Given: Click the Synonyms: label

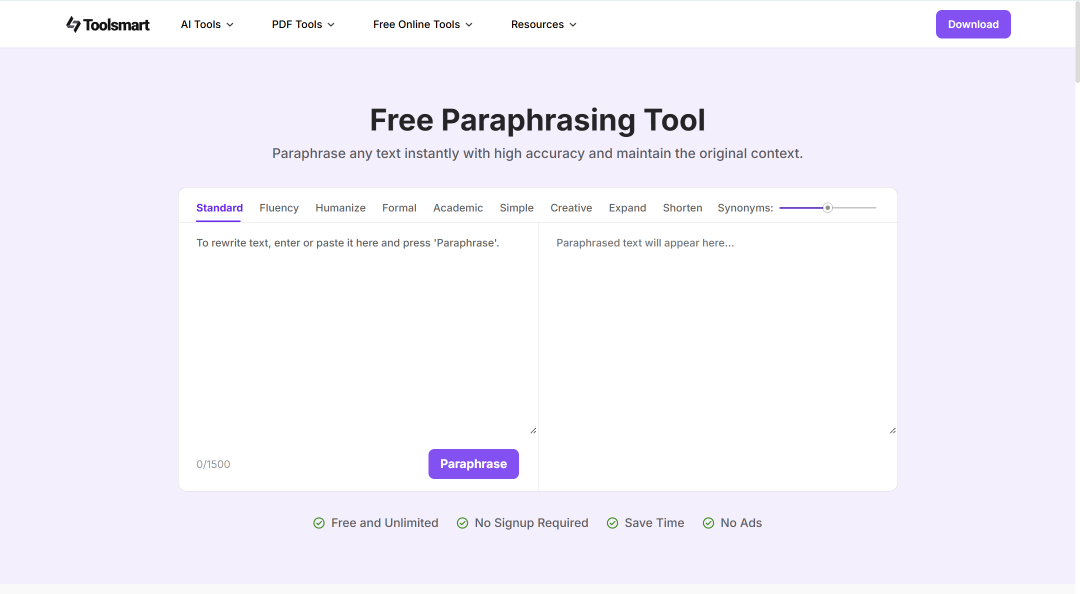Looking at the screenshot, I should [745, 208].
